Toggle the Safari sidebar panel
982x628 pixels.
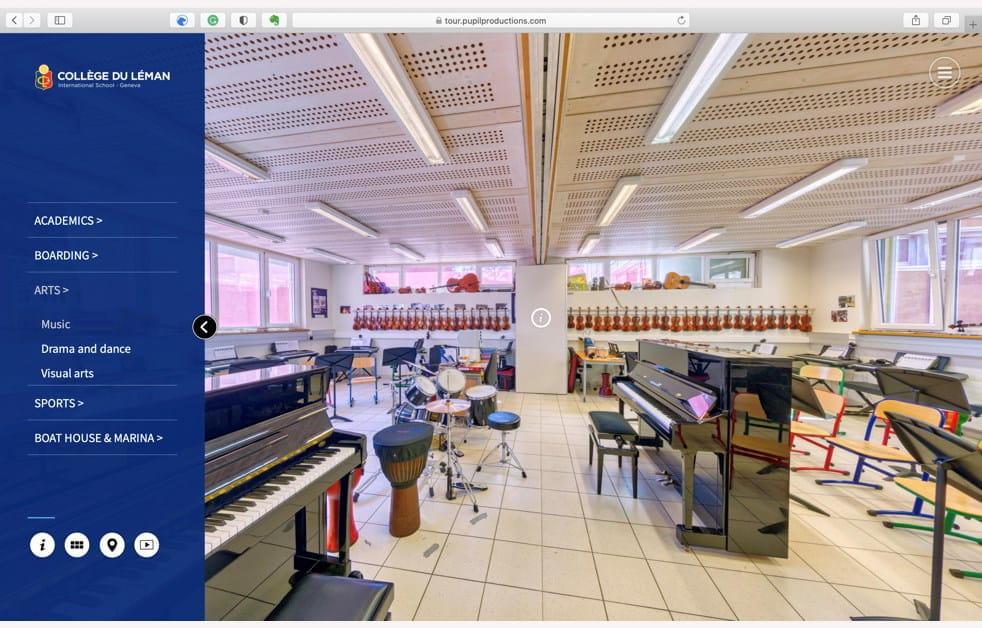60,20
